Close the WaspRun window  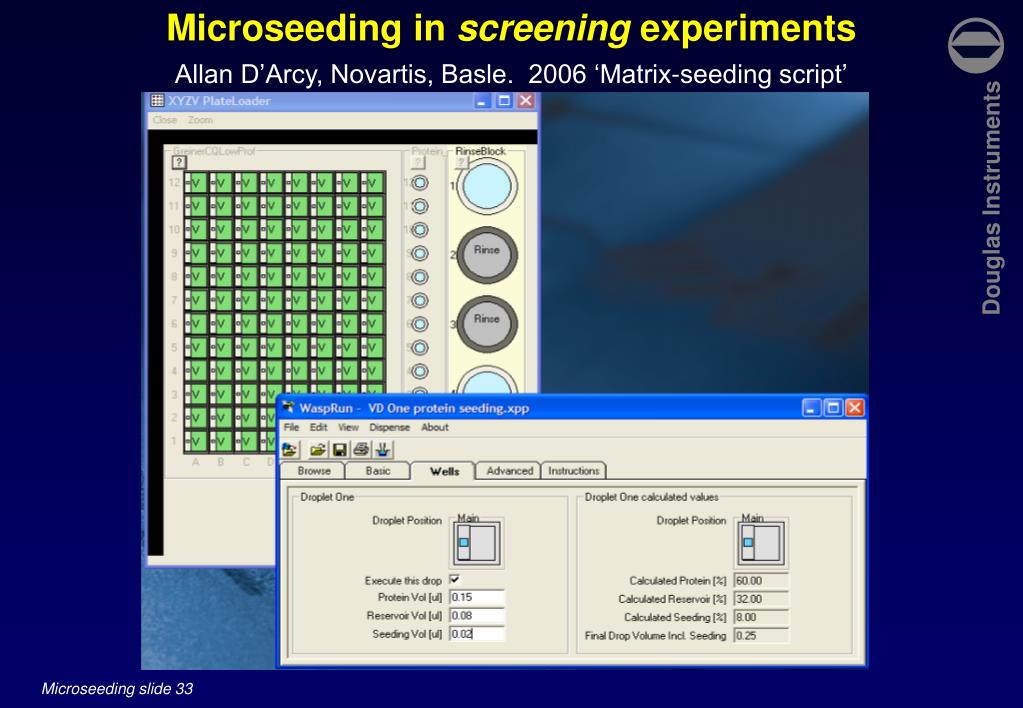click(x=855, y=408)
